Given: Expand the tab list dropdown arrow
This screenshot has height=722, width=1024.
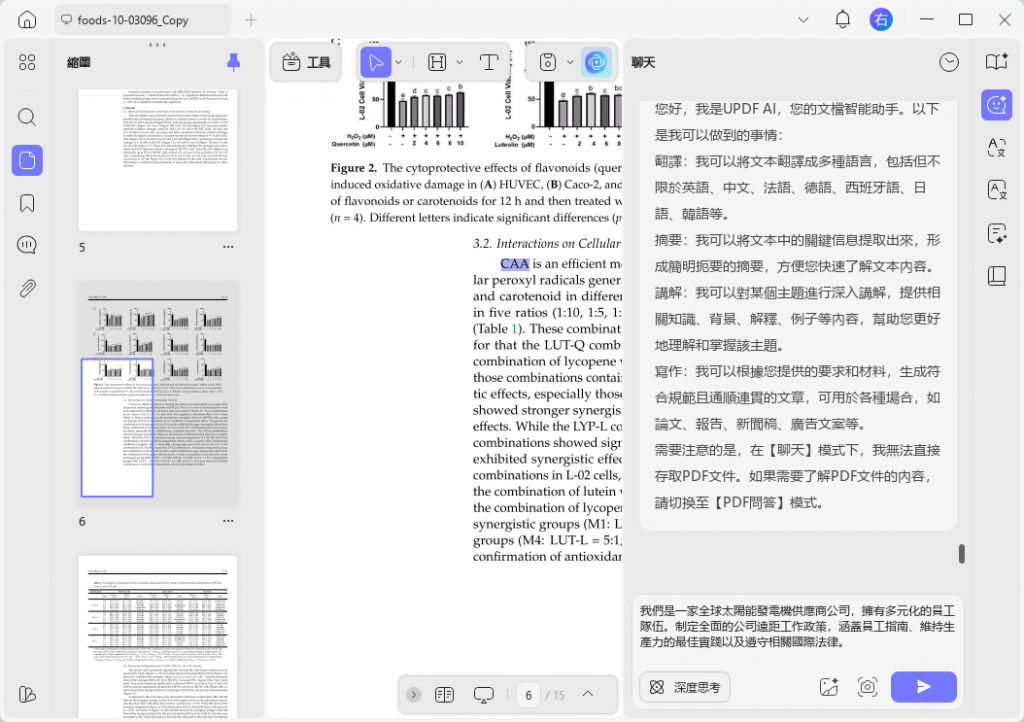Looking at the screenshot, I should point(803,20).
